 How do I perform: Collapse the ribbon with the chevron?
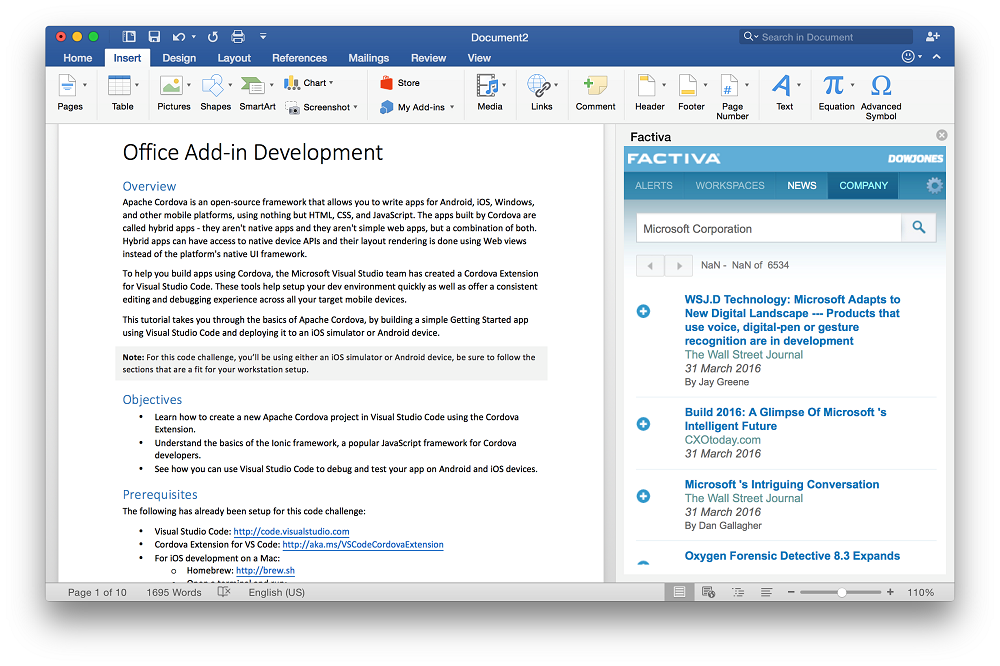pos(937,57)
